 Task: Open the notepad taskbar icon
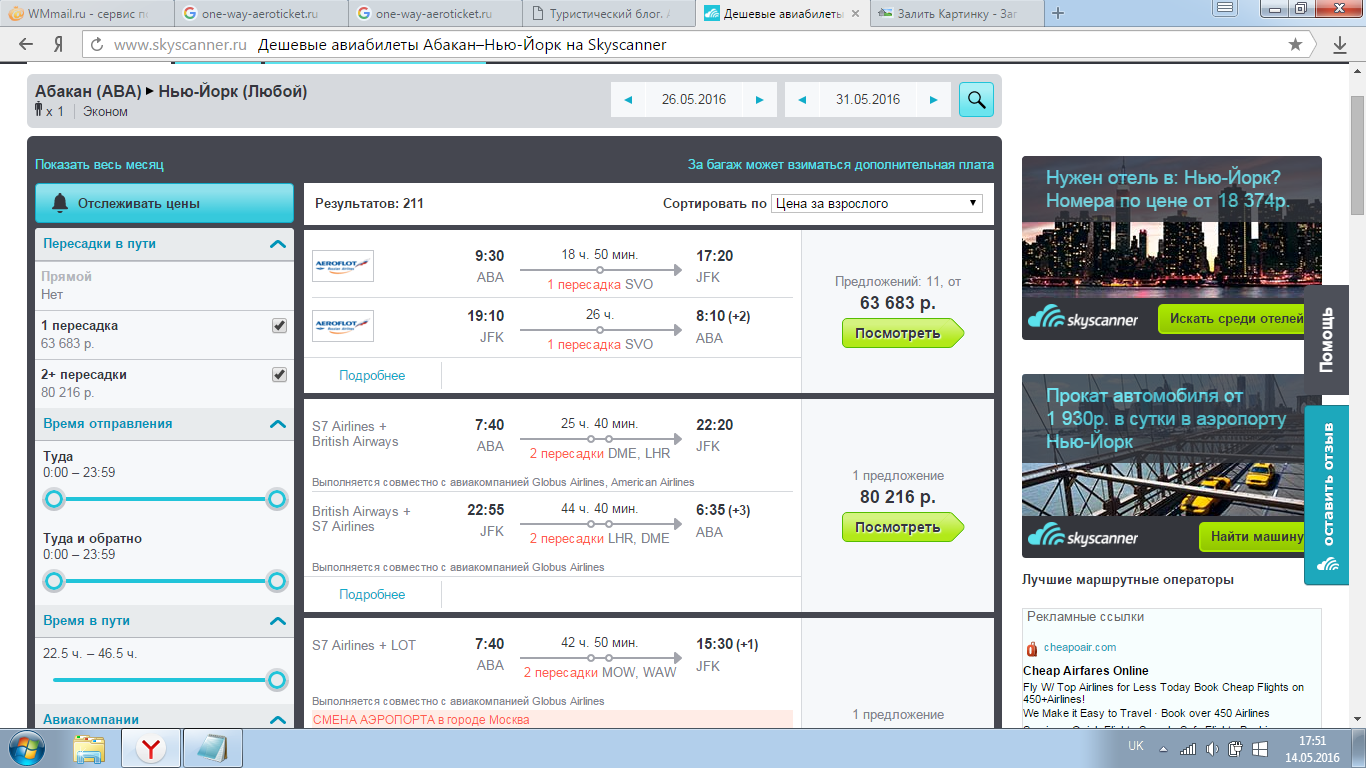pos(213,748)
